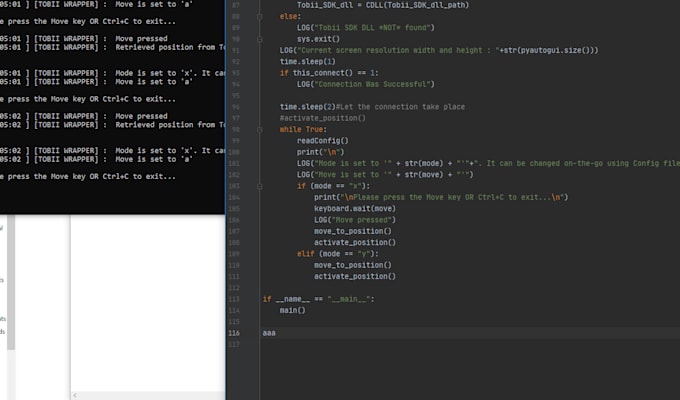Click move_to_position() on line 110

click(353, 265)
